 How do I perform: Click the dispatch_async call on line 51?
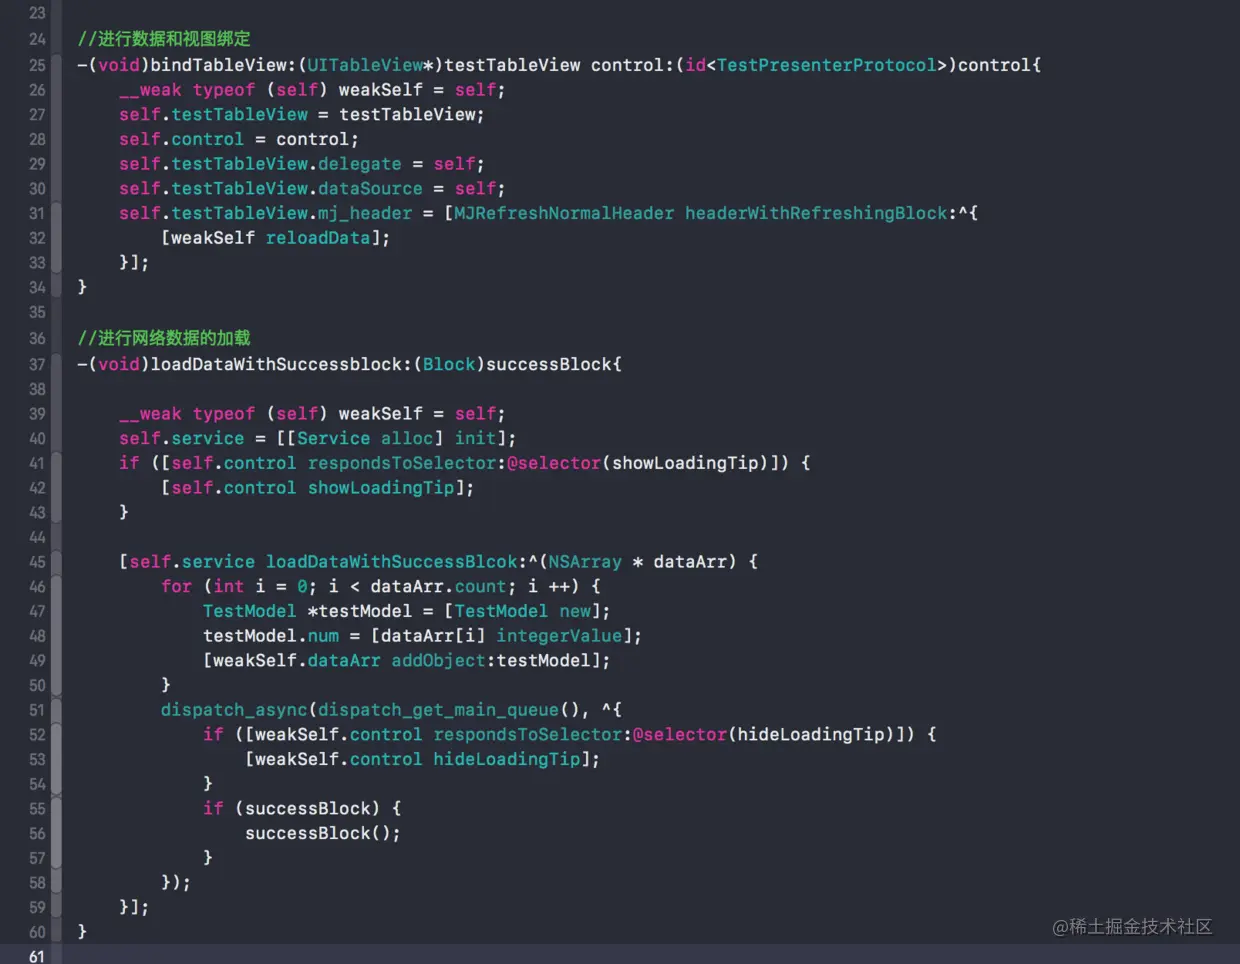click(x=234, y=710)
